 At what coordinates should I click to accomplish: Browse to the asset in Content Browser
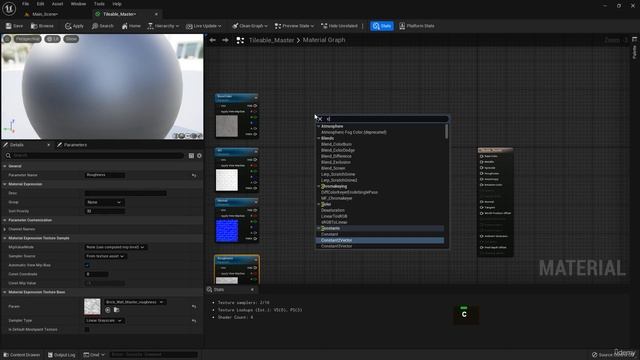[x=42, y=26]
